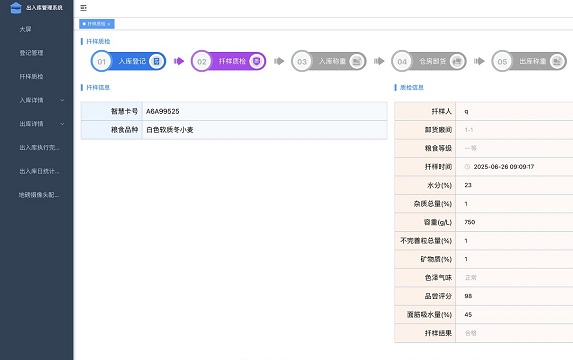Click the 扦样质检 step shield icon
Screen dimensions: 573x360
point(257,61)
